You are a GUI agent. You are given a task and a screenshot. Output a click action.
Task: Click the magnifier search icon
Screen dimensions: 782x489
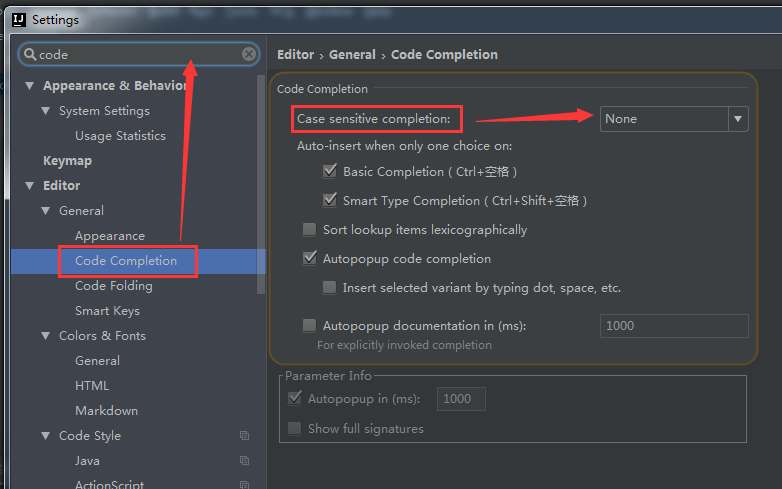pos(30,54)
